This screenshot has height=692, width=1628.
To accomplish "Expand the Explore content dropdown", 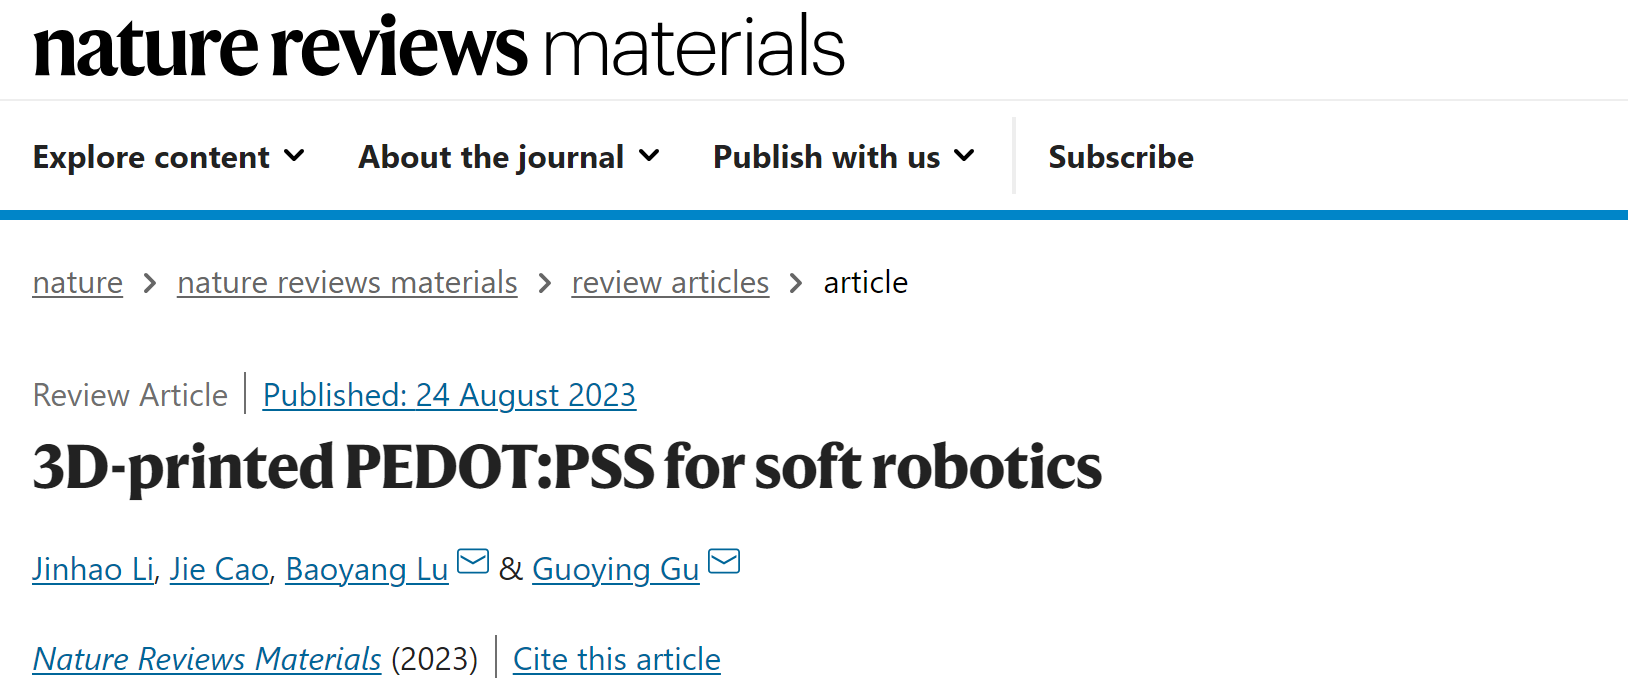I will (168, 157).
